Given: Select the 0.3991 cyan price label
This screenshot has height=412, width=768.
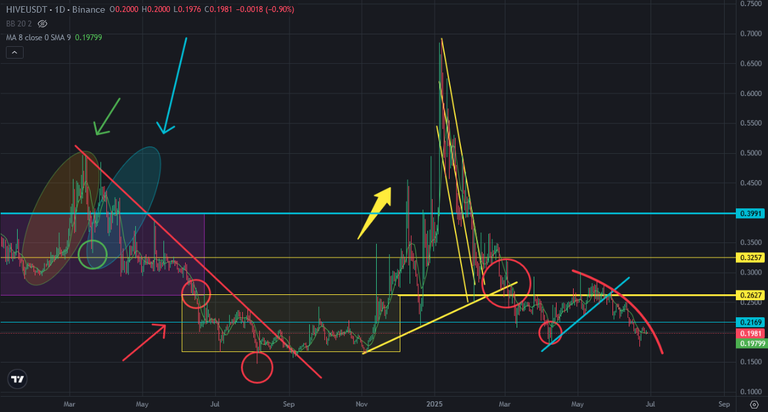Looking at the screenshot, I should tap(750, 214).
